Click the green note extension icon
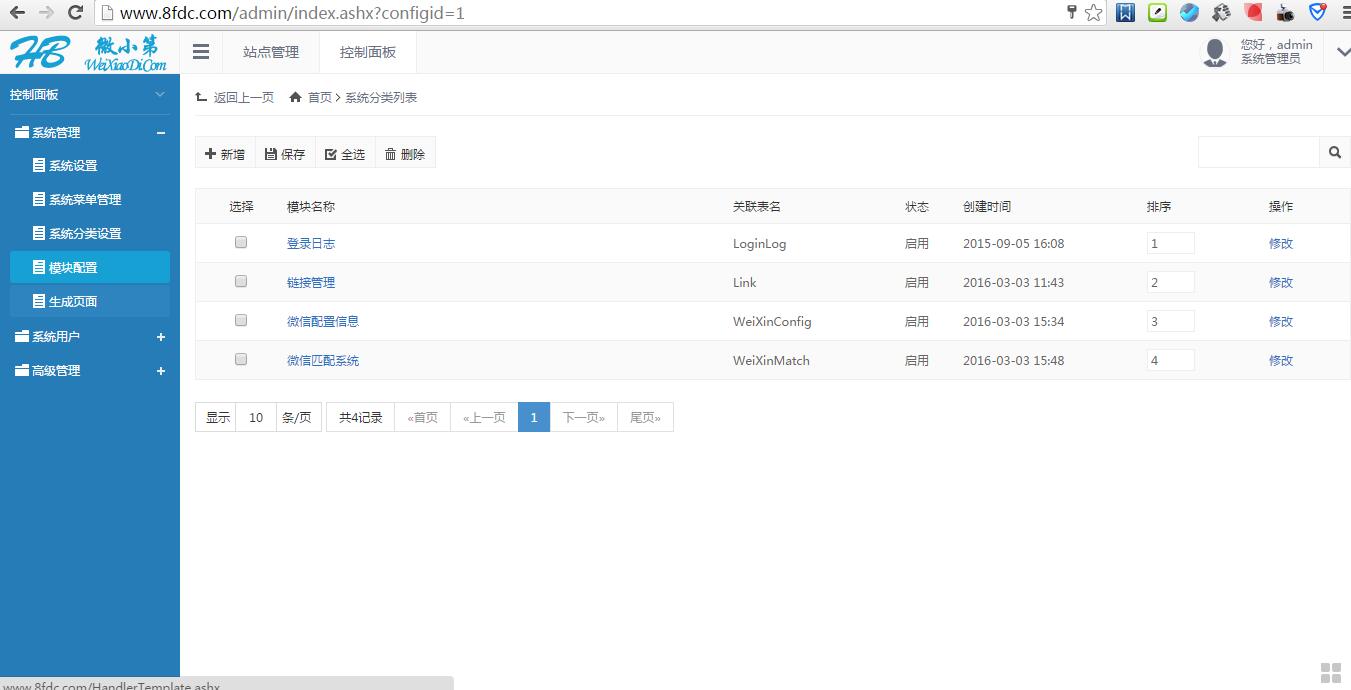Screen dimensions: 1351x690 pyautogui.click(x=1157, y=13)
